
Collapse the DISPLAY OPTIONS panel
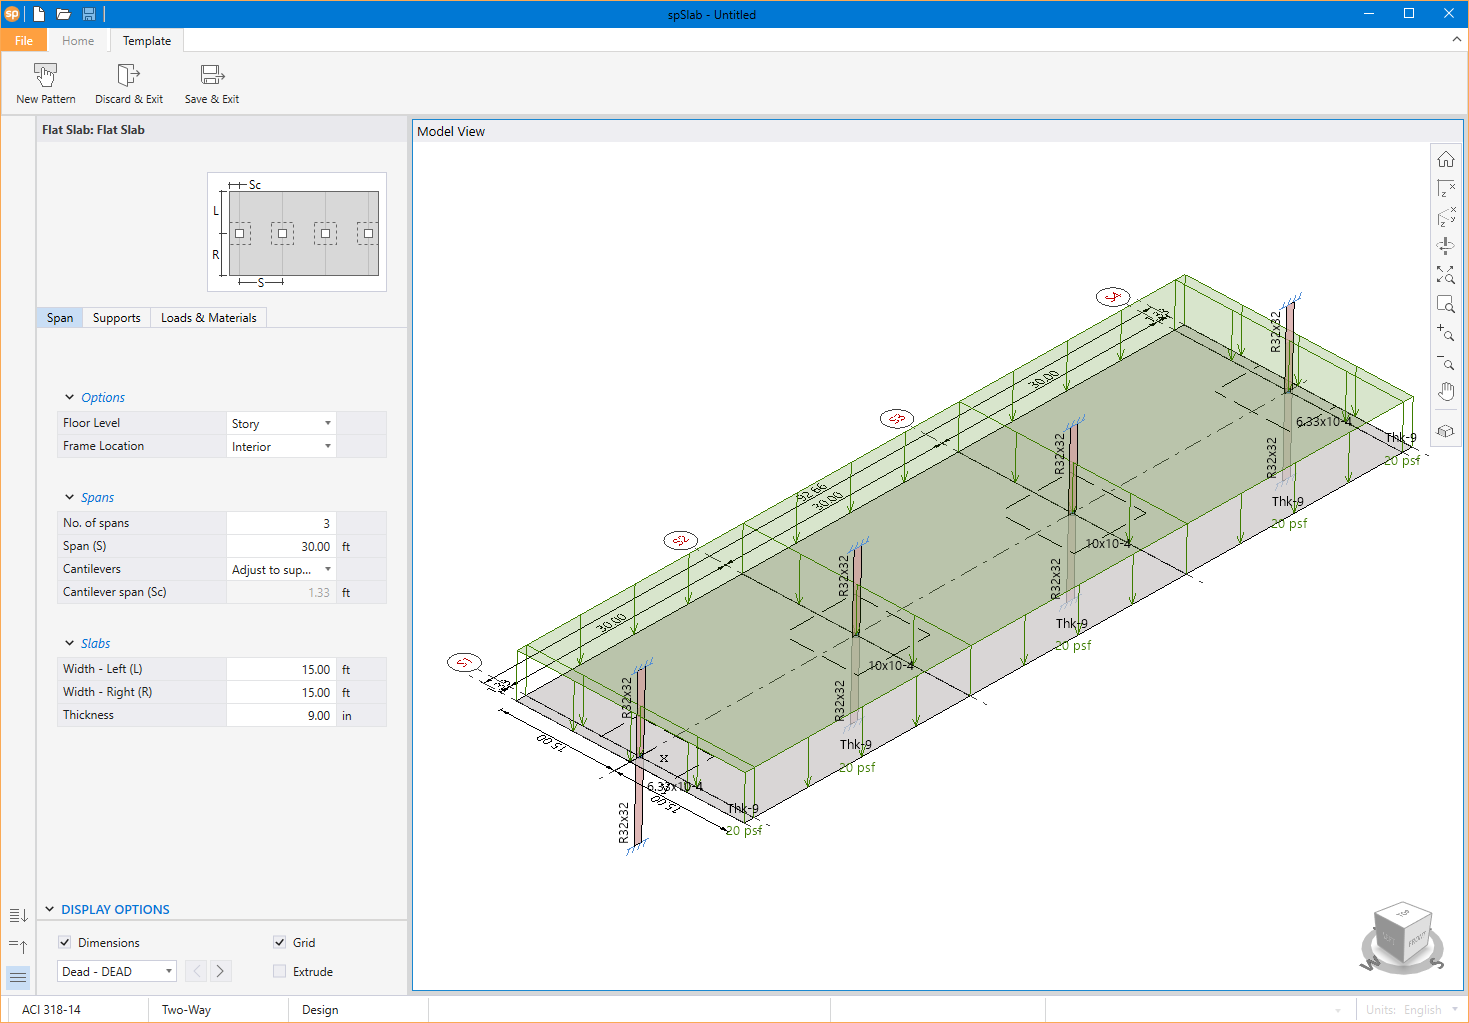coord(50,909)
